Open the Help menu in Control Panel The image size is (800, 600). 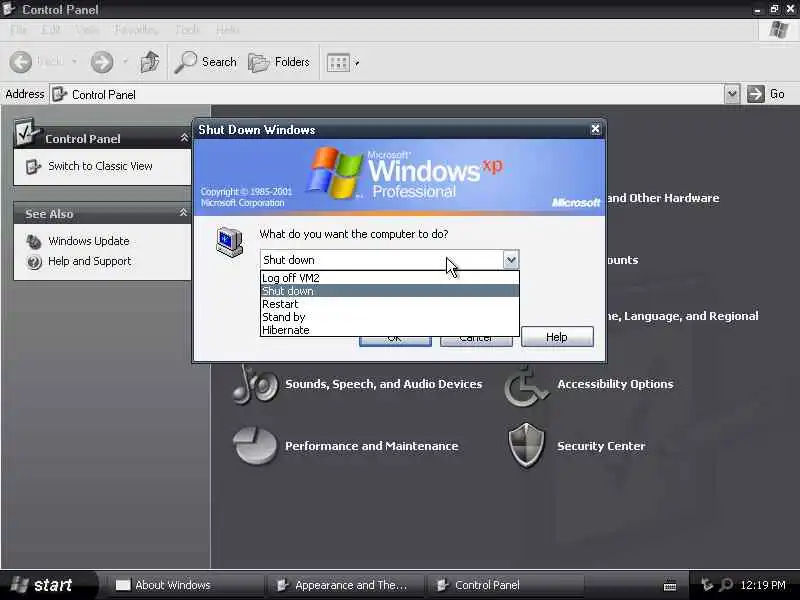(227, 30)
